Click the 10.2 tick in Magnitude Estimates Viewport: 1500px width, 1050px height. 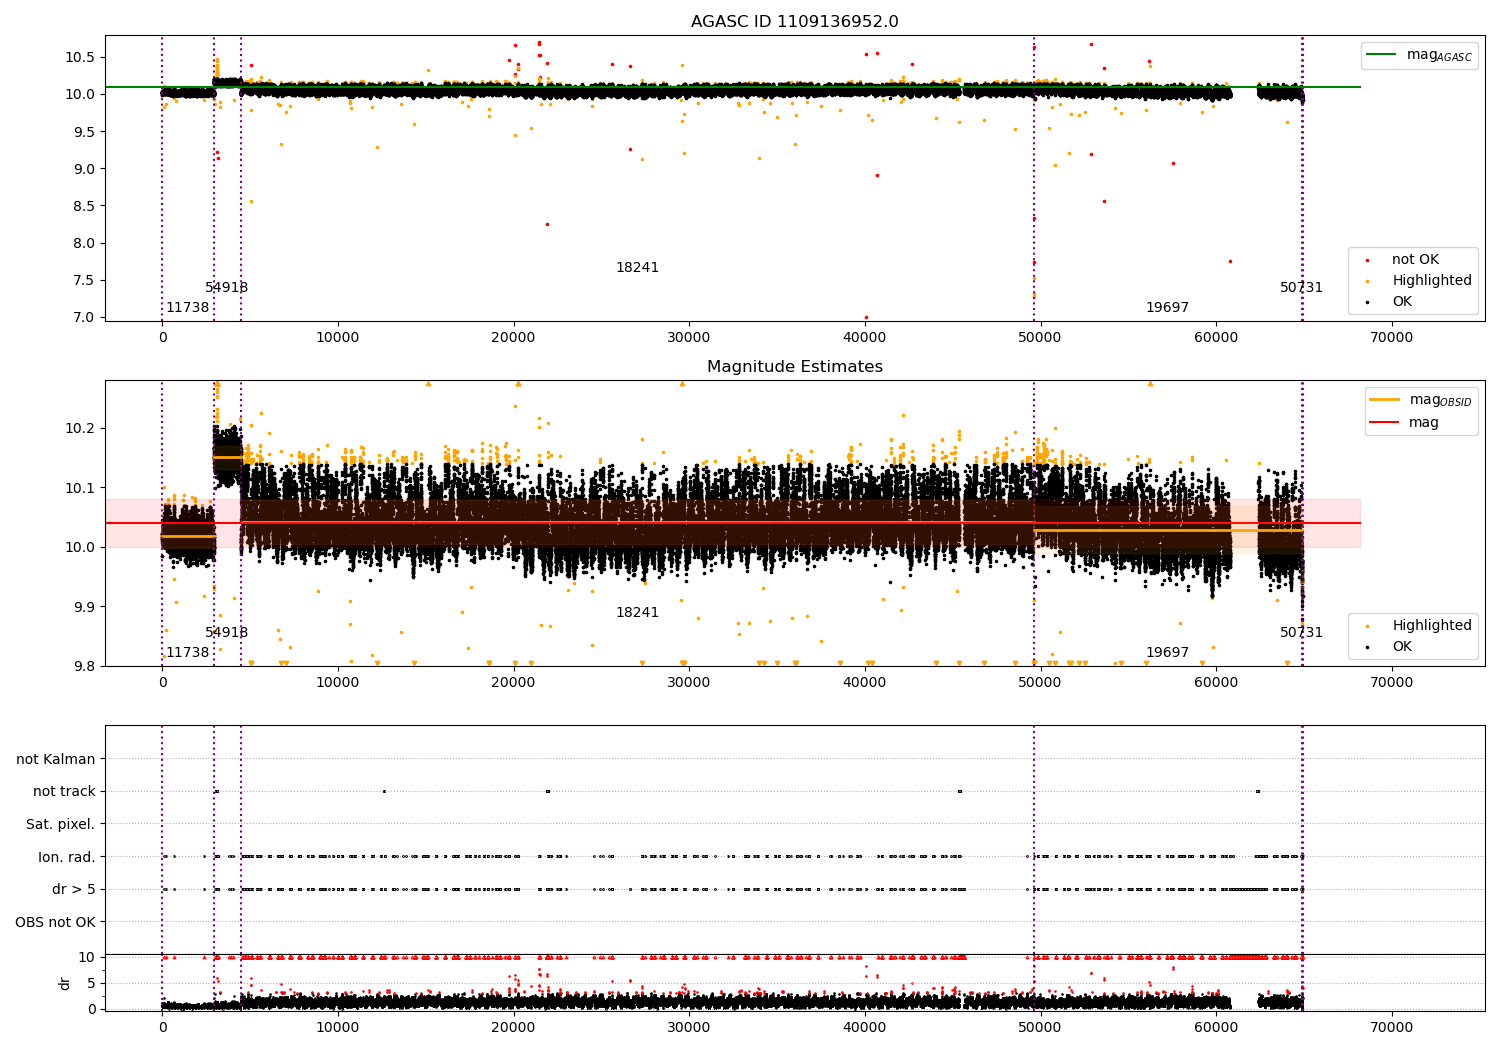click(x=81, y=428)
